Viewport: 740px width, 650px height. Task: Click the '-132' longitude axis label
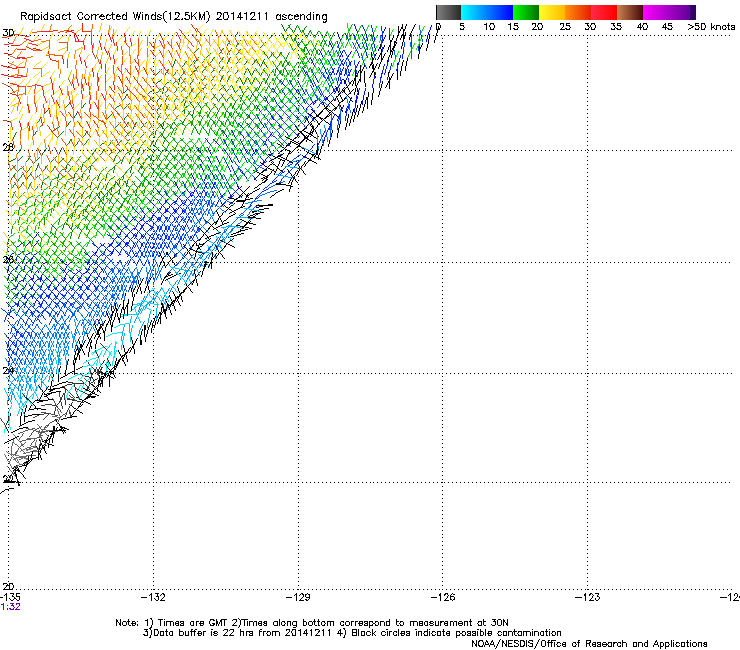(153, 597)
